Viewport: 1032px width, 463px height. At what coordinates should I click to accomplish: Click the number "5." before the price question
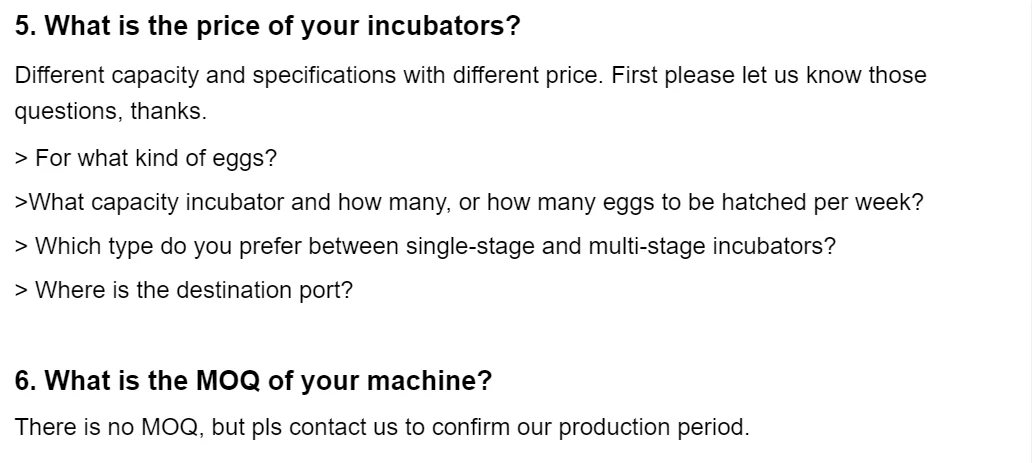tap(27, 27)
